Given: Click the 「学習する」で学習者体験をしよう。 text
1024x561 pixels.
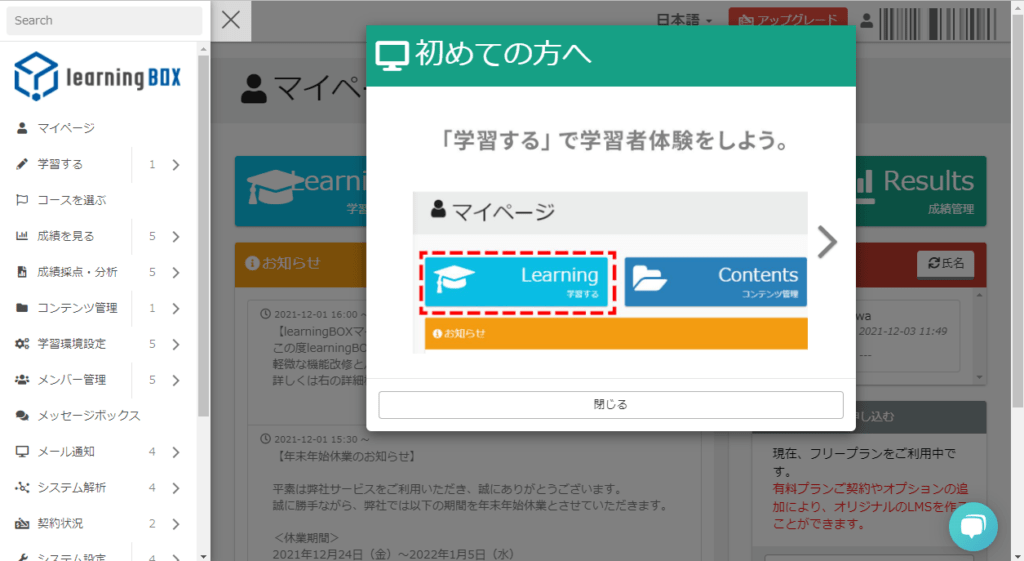Looking at the screenshot, I should click(614, 140).
